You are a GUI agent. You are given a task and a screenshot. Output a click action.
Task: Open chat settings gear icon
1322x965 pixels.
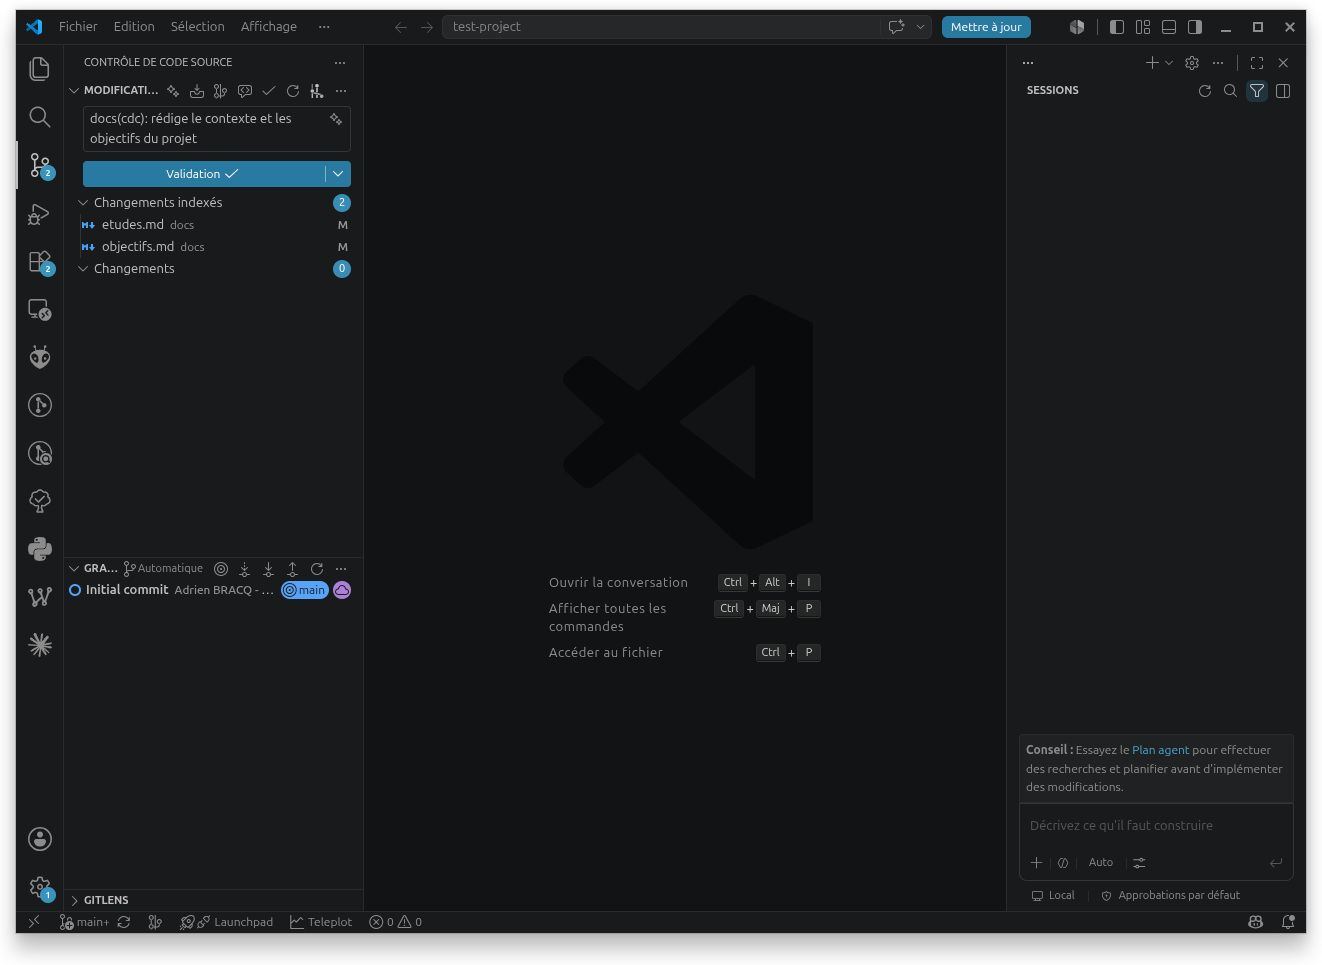1192,63
